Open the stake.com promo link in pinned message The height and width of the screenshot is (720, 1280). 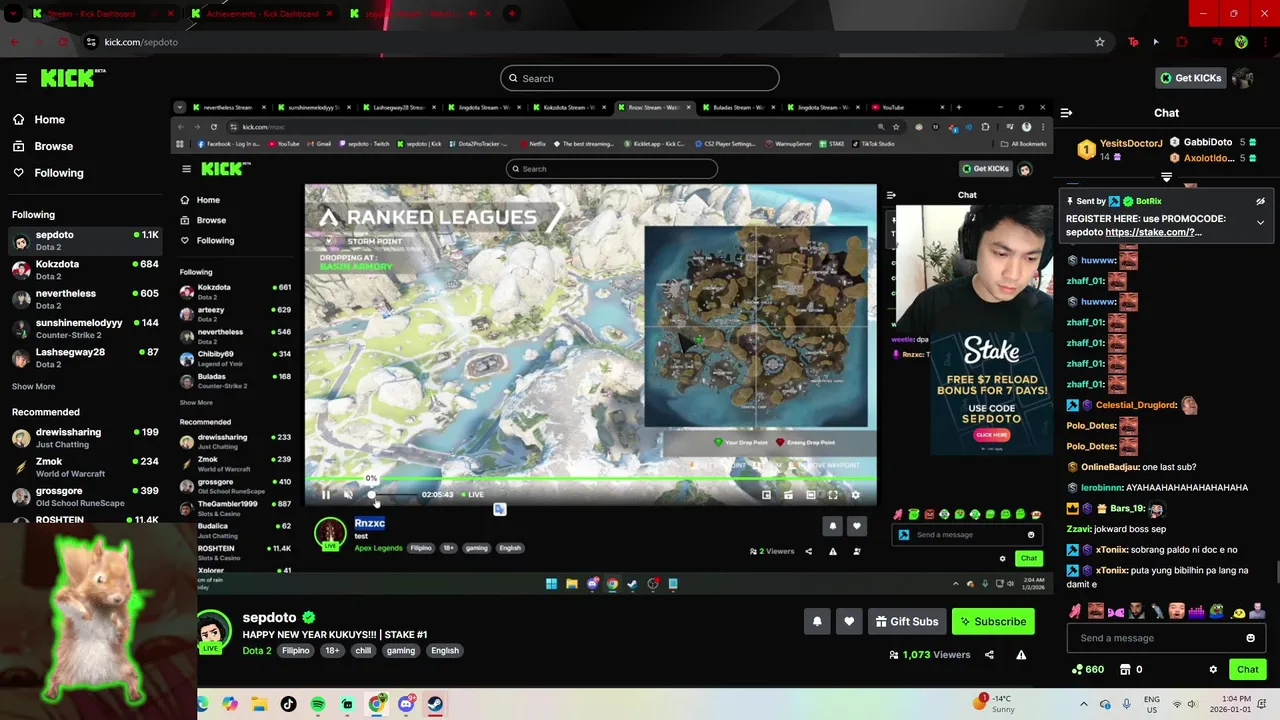[1153, 232]
